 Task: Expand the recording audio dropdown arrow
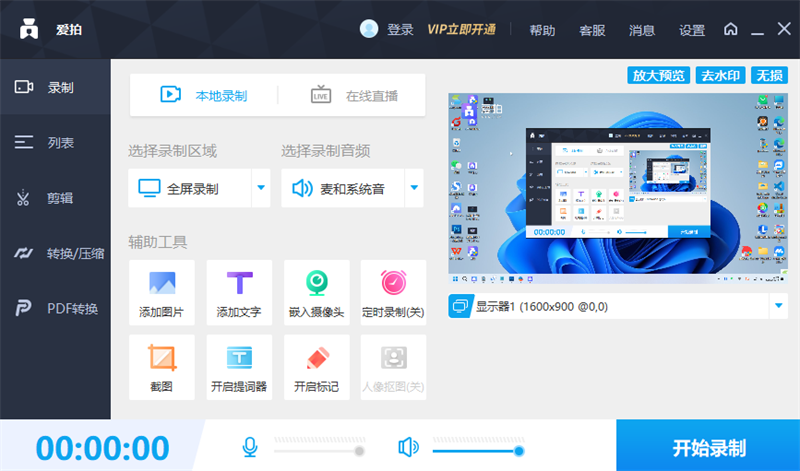pyautogui.click(x=414, y=188)
